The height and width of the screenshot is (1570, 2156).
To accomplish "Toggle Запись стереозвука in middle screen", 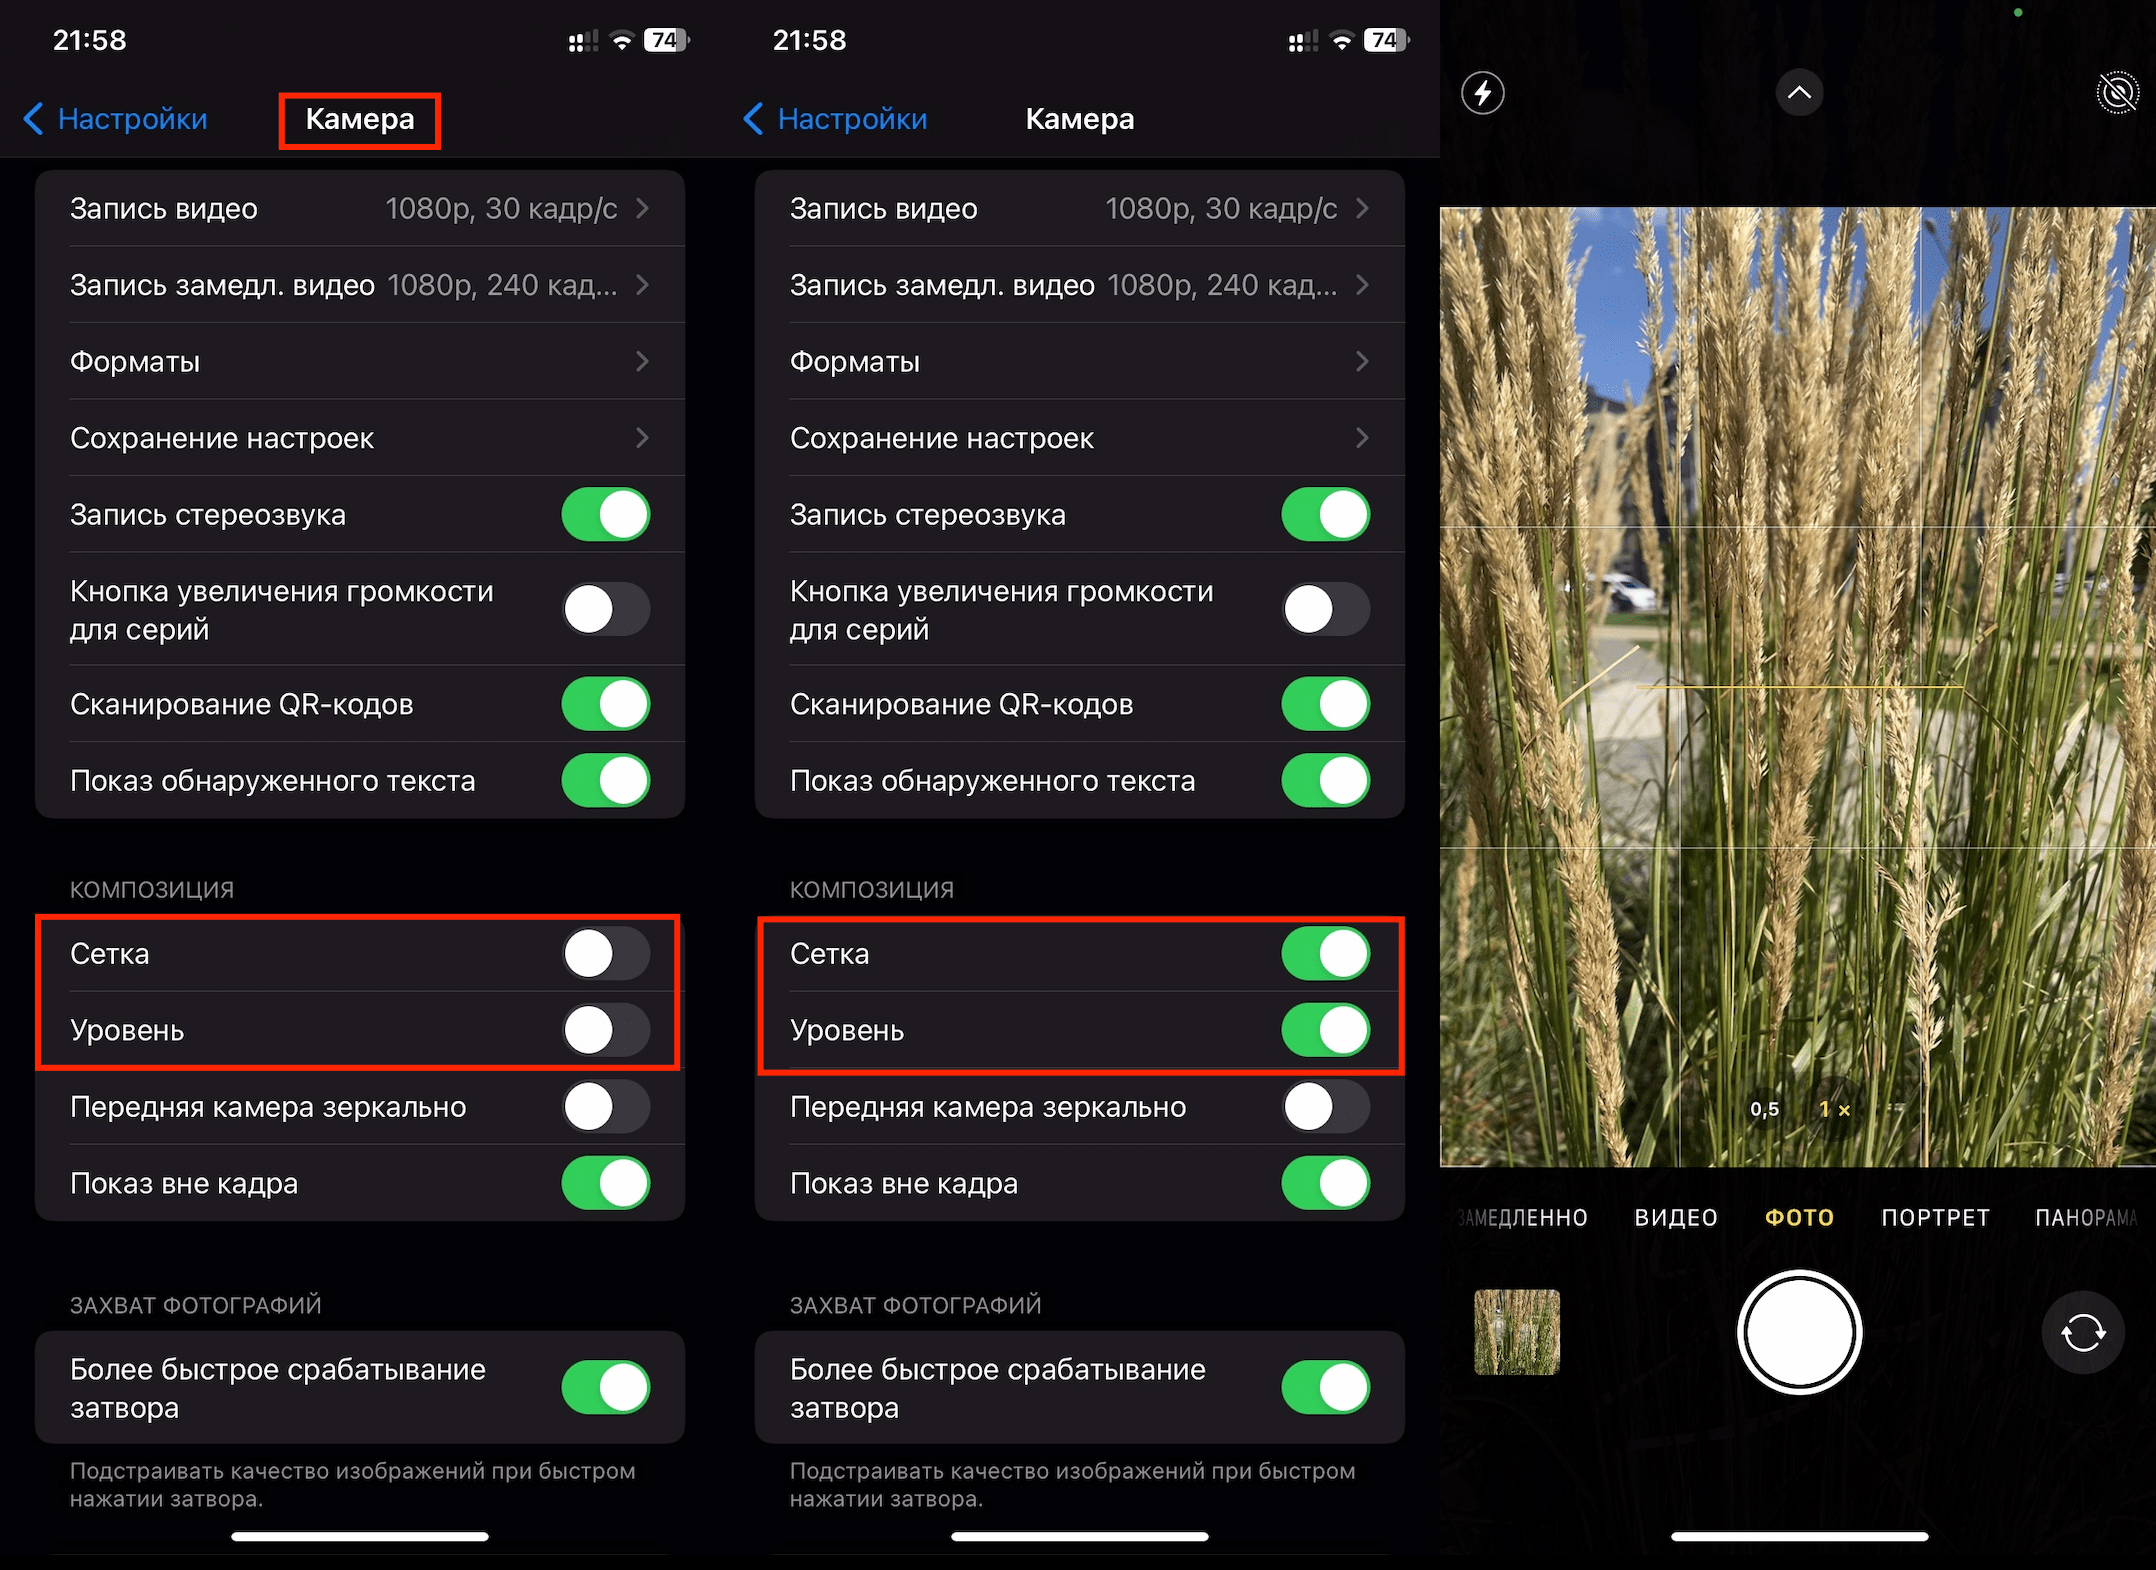I will pyautogui.click(x=1326, y=514).
